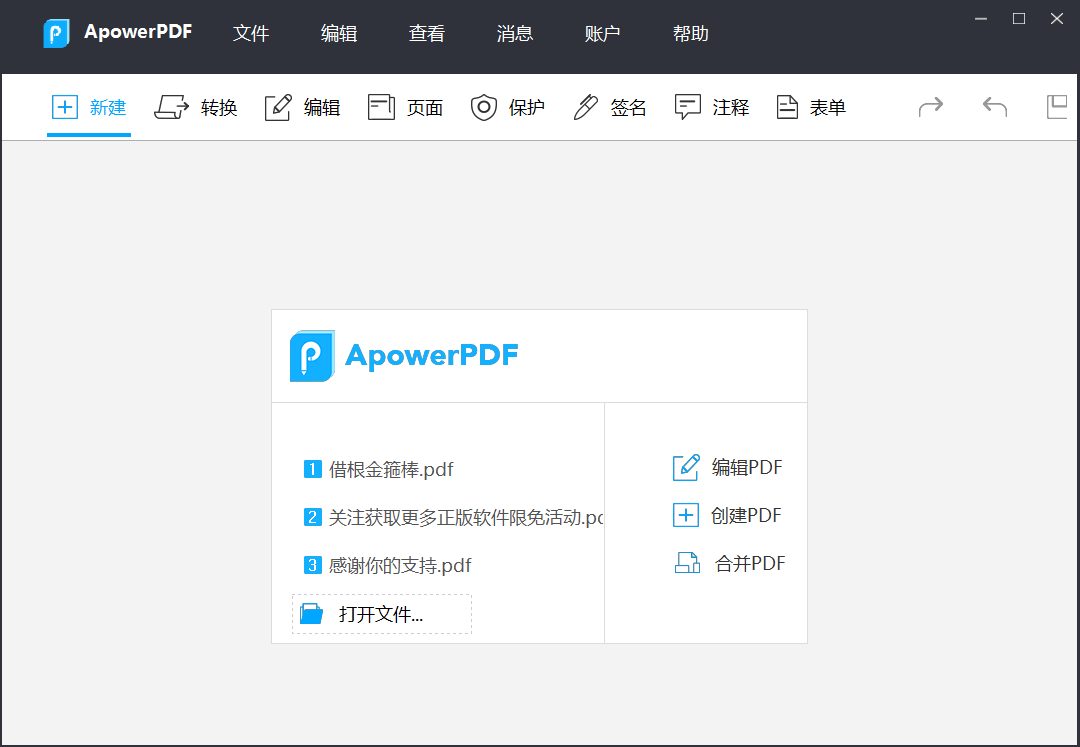Open the 保护 protection tools
Viewport: 1080px width, 747px height.
pos(508,107)
